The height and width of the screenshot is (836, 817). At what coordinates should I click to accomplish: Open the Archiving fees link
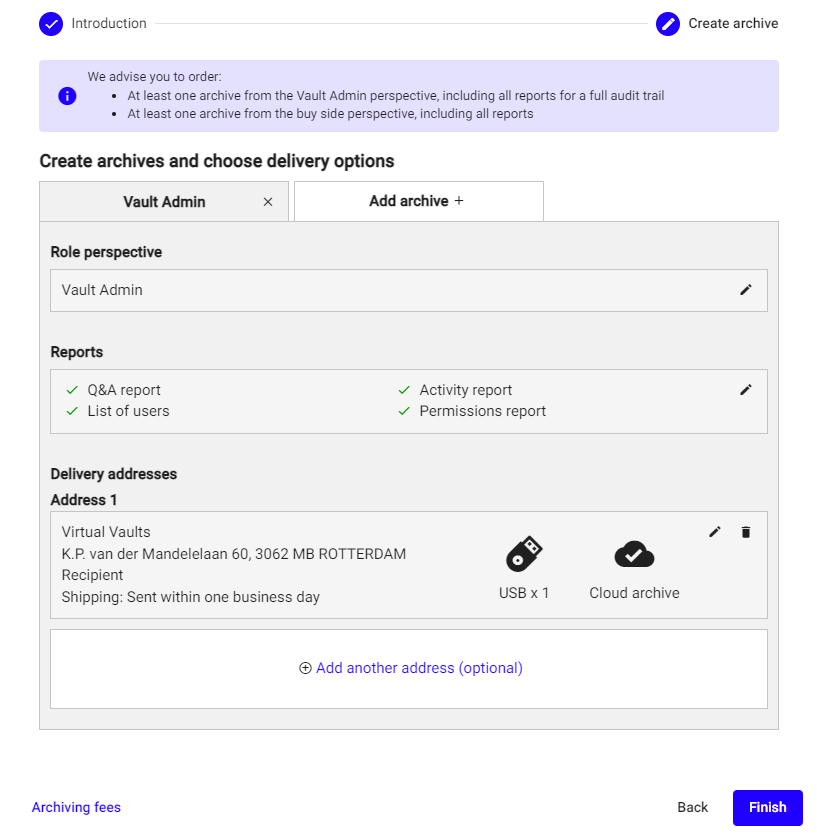click(x=76, y=807)
